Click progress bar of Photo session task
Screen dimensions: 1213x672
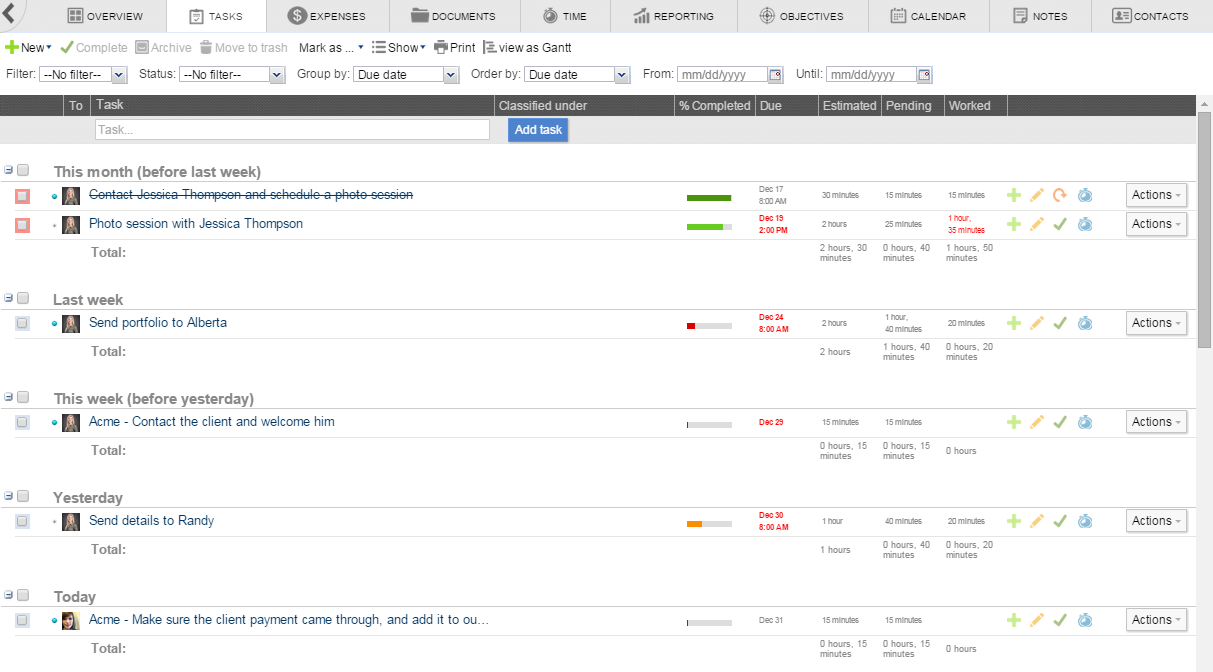709,227
